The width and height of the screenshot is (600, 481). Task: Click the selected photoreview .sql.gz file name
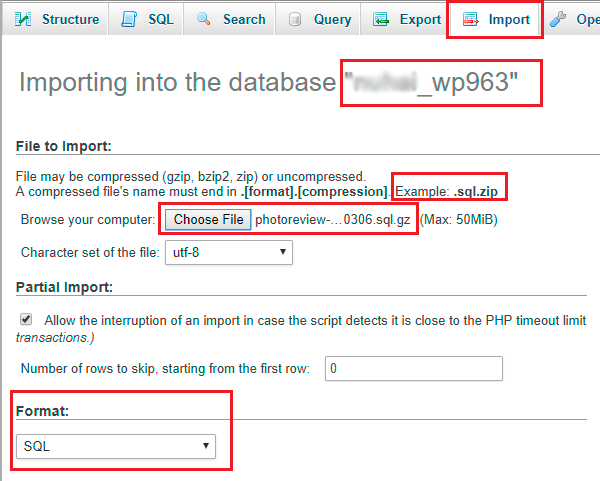pyautogui.click(x=332, y=220)
